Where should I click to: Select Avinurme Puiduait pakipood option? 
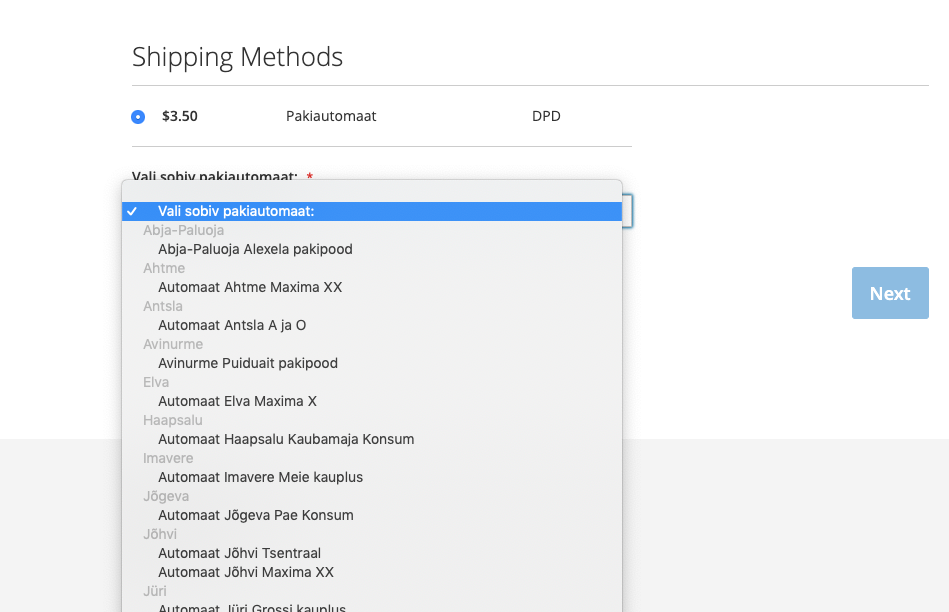pos(372,363)
